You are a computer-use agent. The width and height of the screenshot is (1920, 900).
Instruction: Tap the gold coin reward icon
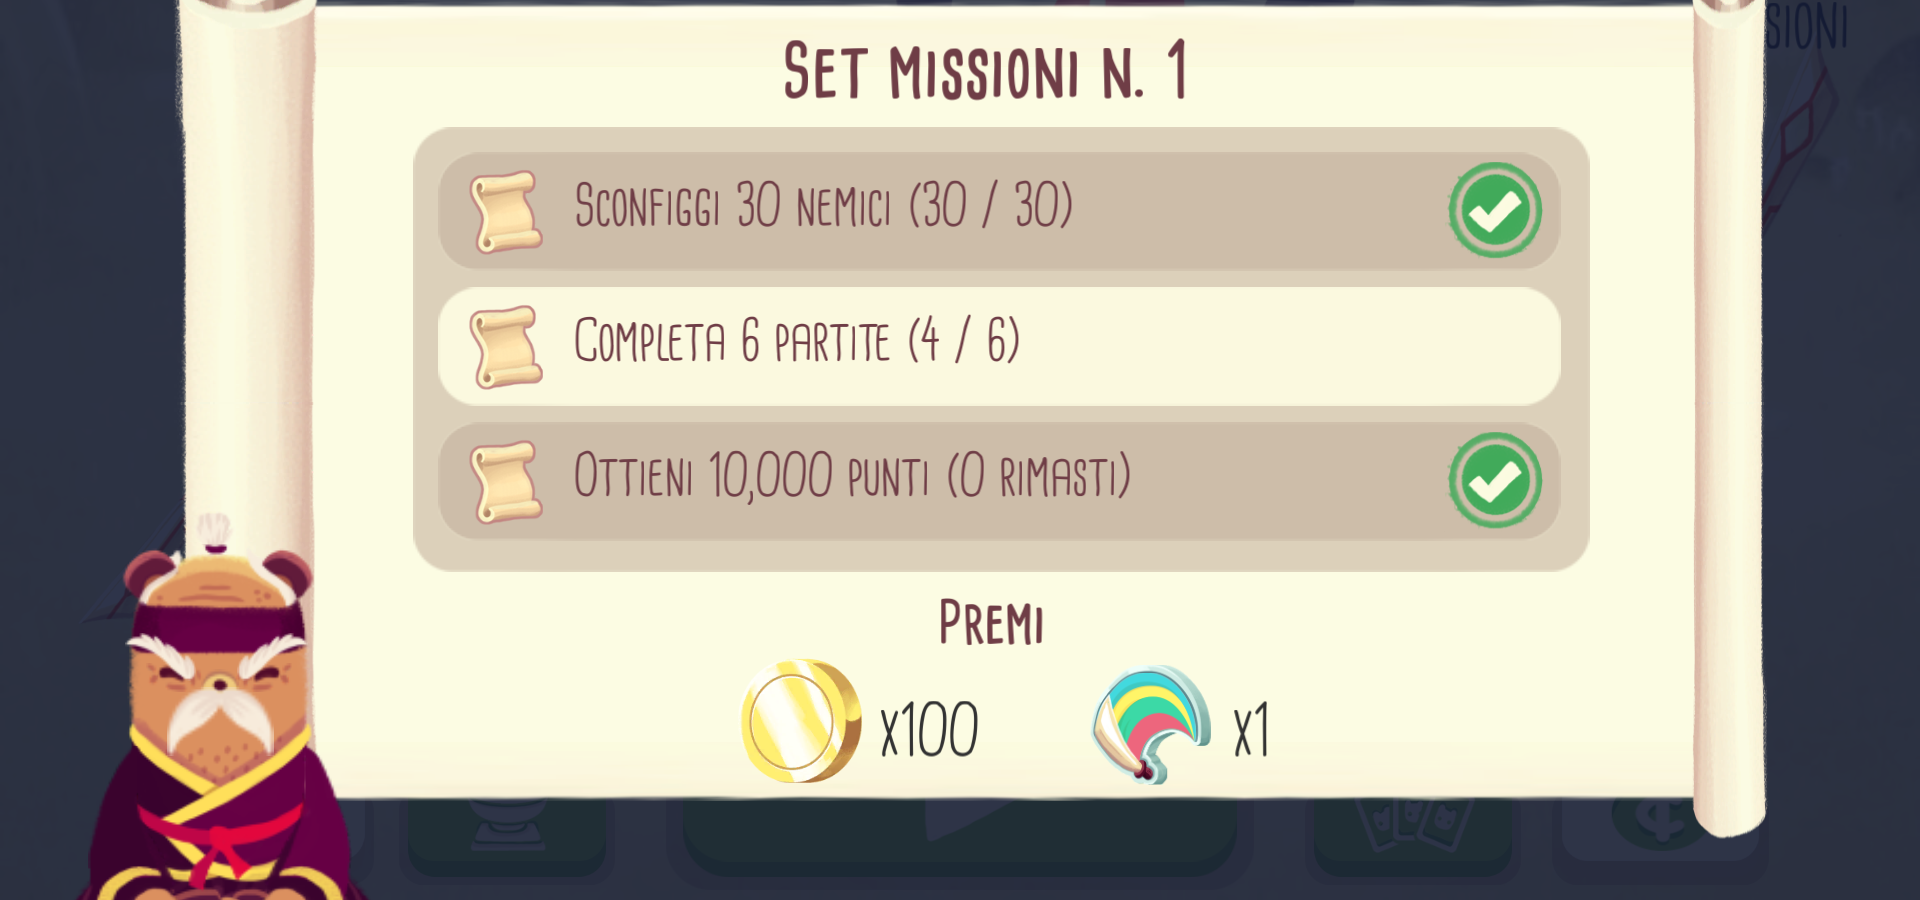800,721
